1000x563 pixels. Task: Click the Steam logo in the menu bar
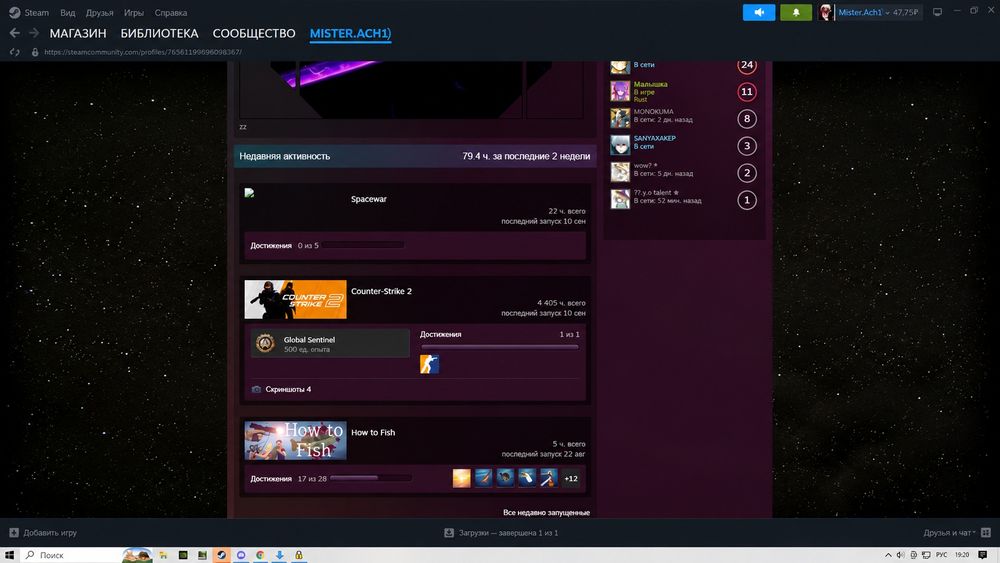pos(14,13)
